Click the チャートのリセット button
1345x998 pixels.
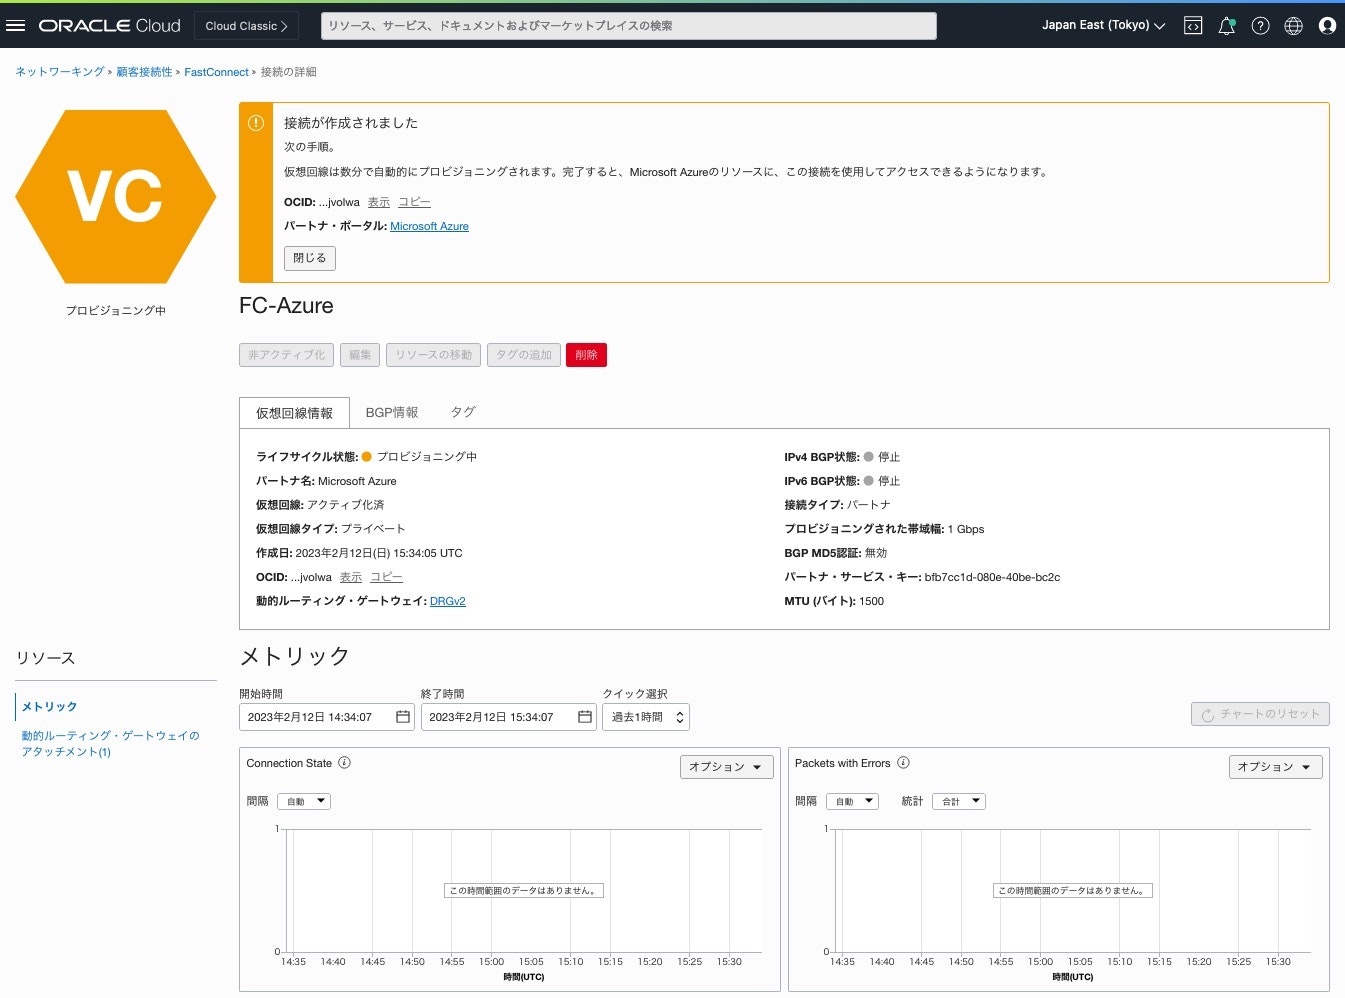pos(1260,714)
